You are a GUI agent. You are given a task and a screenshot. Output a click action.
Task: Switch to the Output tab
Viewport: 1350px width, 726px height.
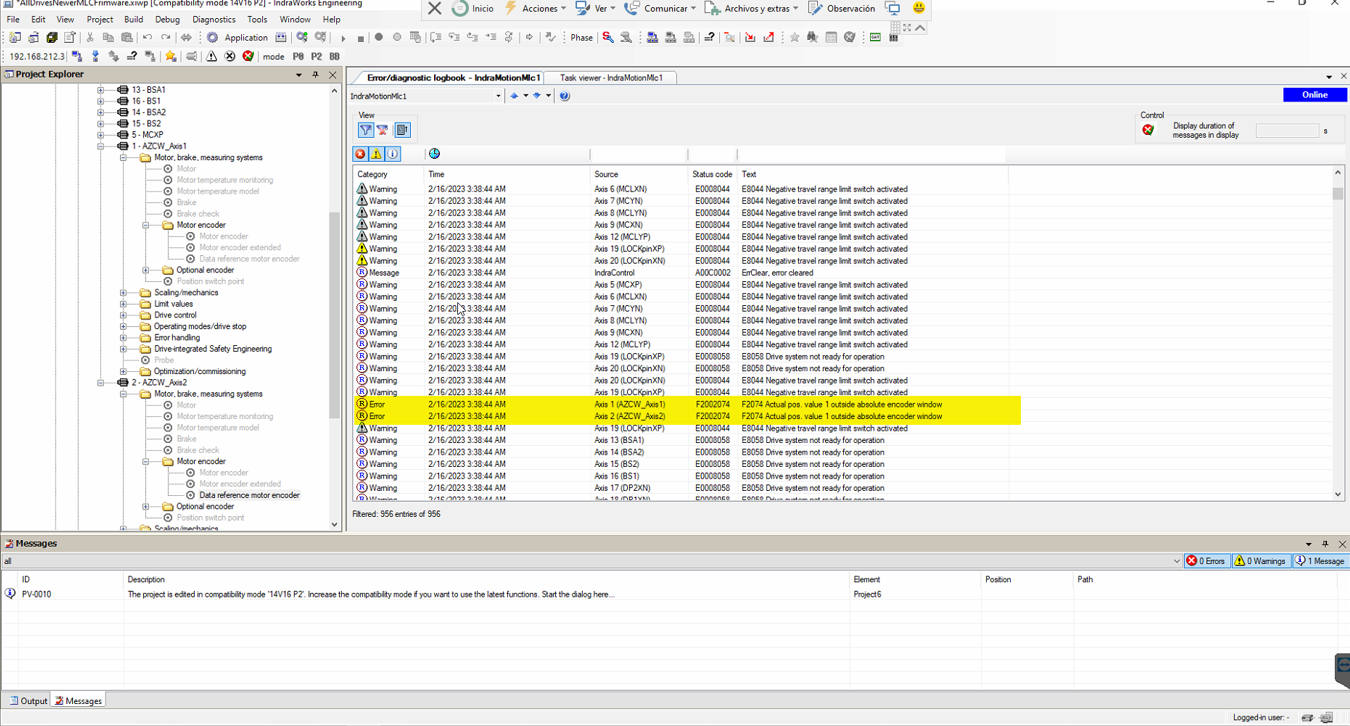[28, 701]
